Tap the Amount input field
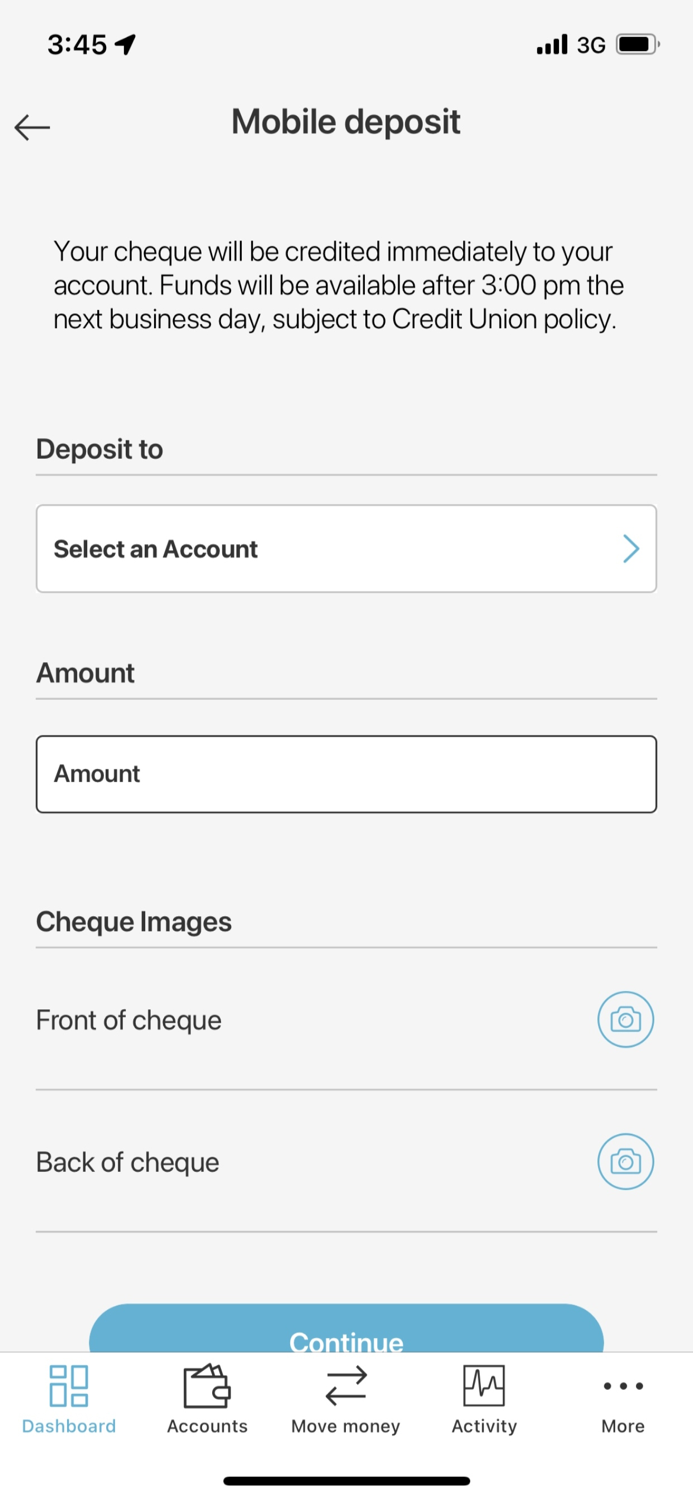The image size is (693, 1500). point(346,773)
